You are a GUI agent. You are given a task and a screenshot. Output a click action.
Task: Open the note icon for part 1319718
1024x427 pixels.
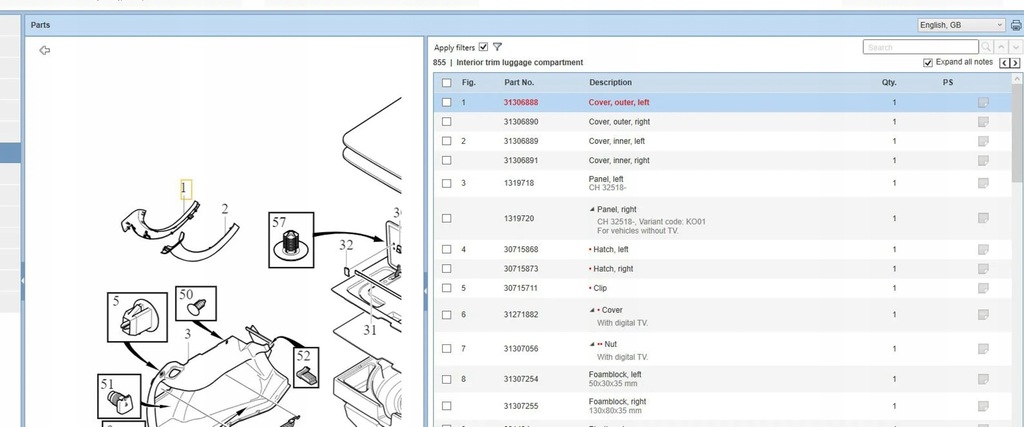(x=983, y=183)
